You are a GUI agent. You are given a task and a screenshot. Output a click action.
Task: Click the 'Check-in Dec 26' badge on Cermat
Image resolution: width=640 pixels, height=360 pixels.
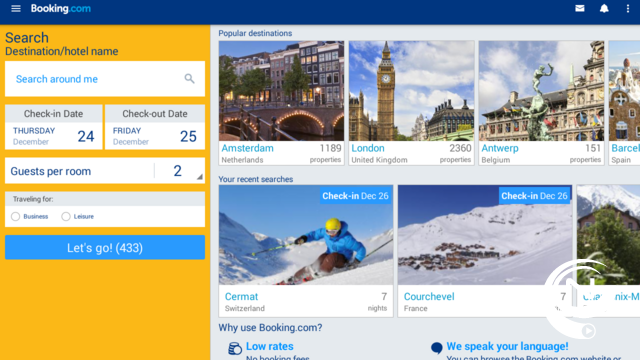pyautogui.click(x=355, y=196)
